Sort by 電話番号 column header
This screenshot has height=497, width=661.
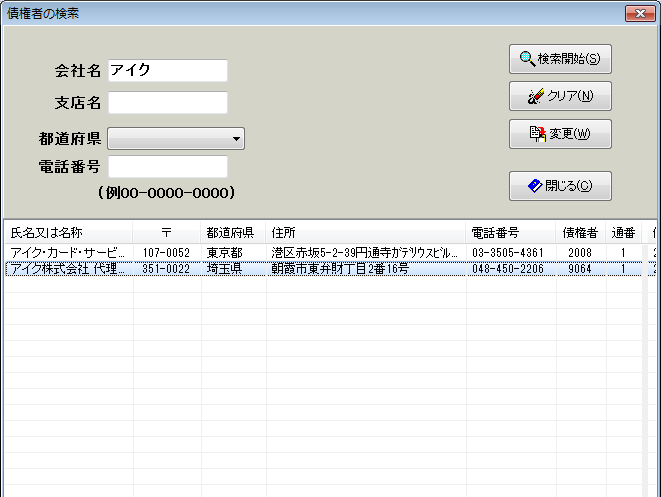pyautogui.click(x=510, y=233)
